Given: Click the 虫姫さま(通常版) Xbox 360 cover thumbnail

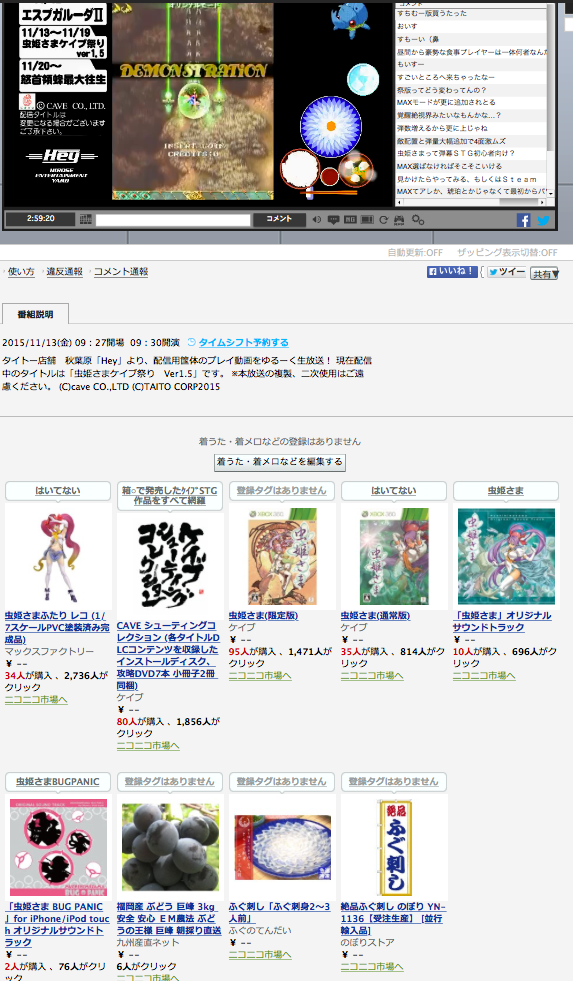Looking at the screenshot, I should 394,556.
